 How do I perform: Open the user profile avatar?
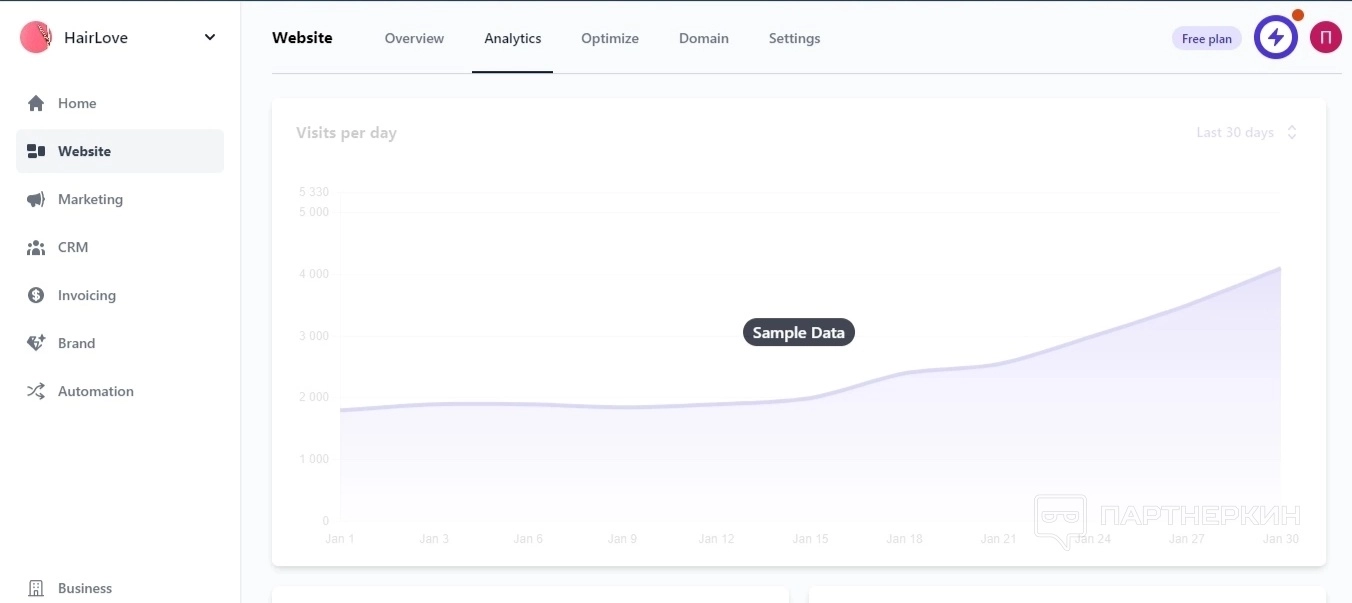(x=1325, y=38)
